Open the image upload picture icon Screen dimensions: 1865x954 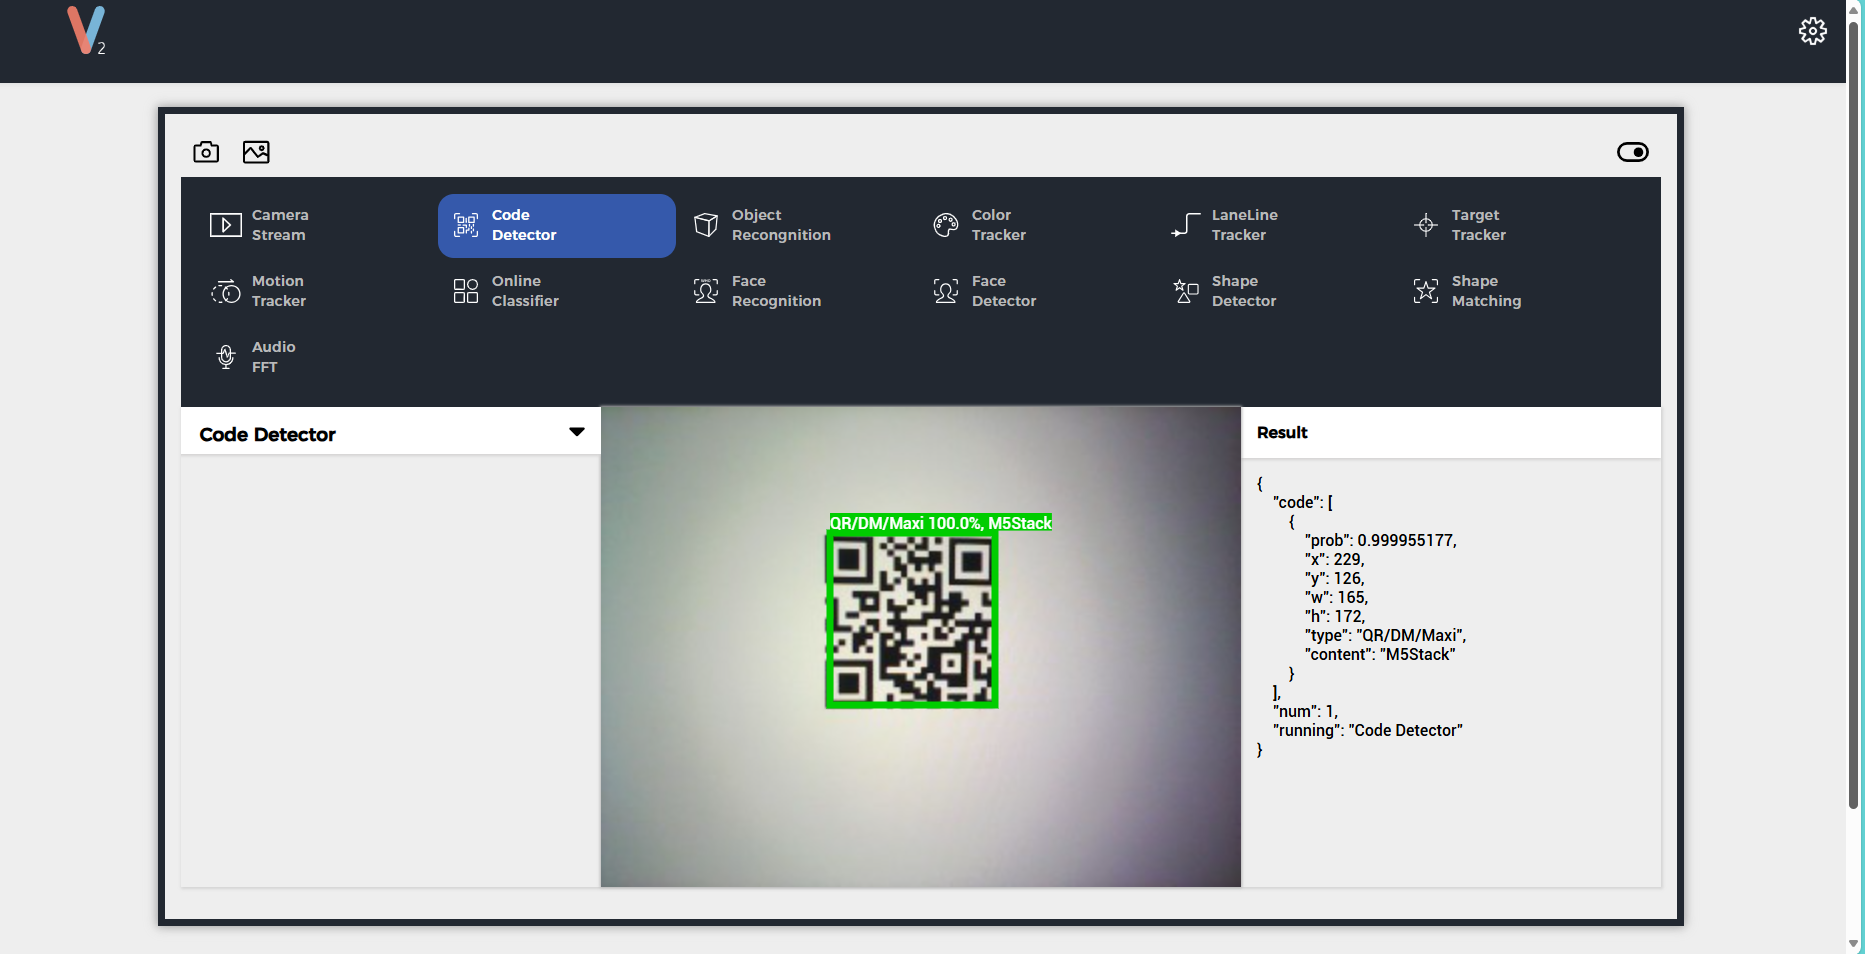(x=256, y=152)
